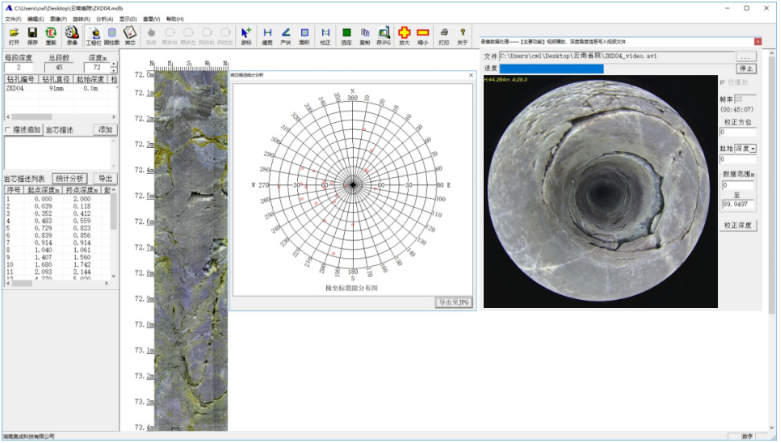Click the 存JPG save-as-JPG icon
The width and height of the screenshot is (781, 443).
click(384, 34)
